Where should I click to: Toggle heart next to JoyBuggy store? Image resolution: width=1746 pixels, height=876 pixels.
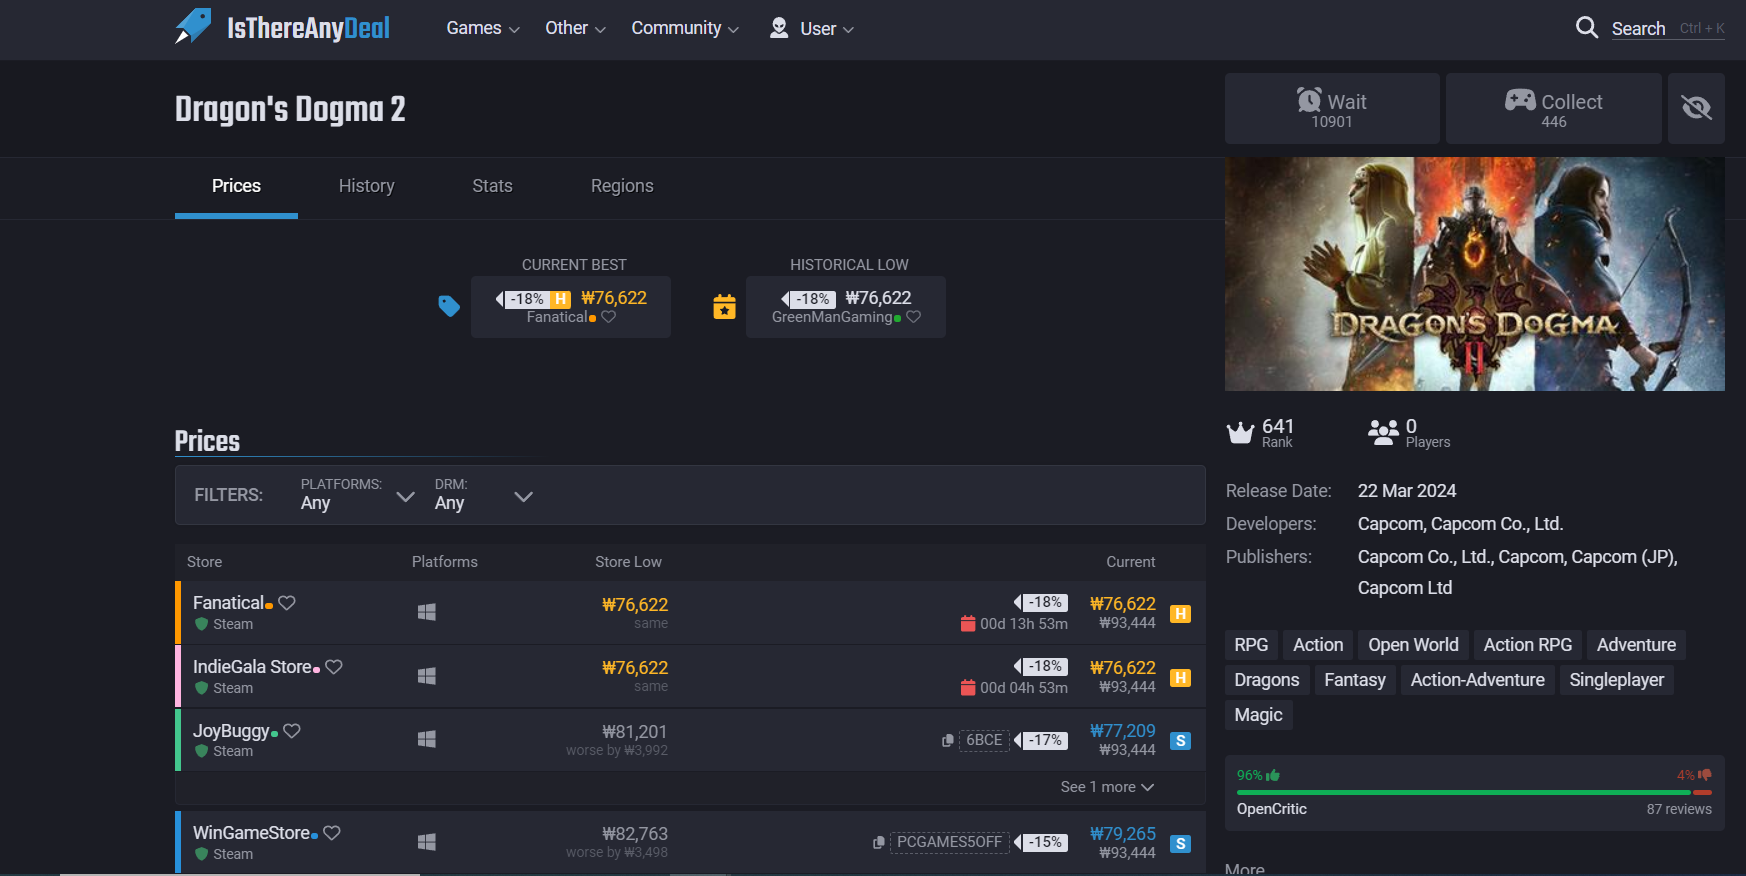point(292,731)
